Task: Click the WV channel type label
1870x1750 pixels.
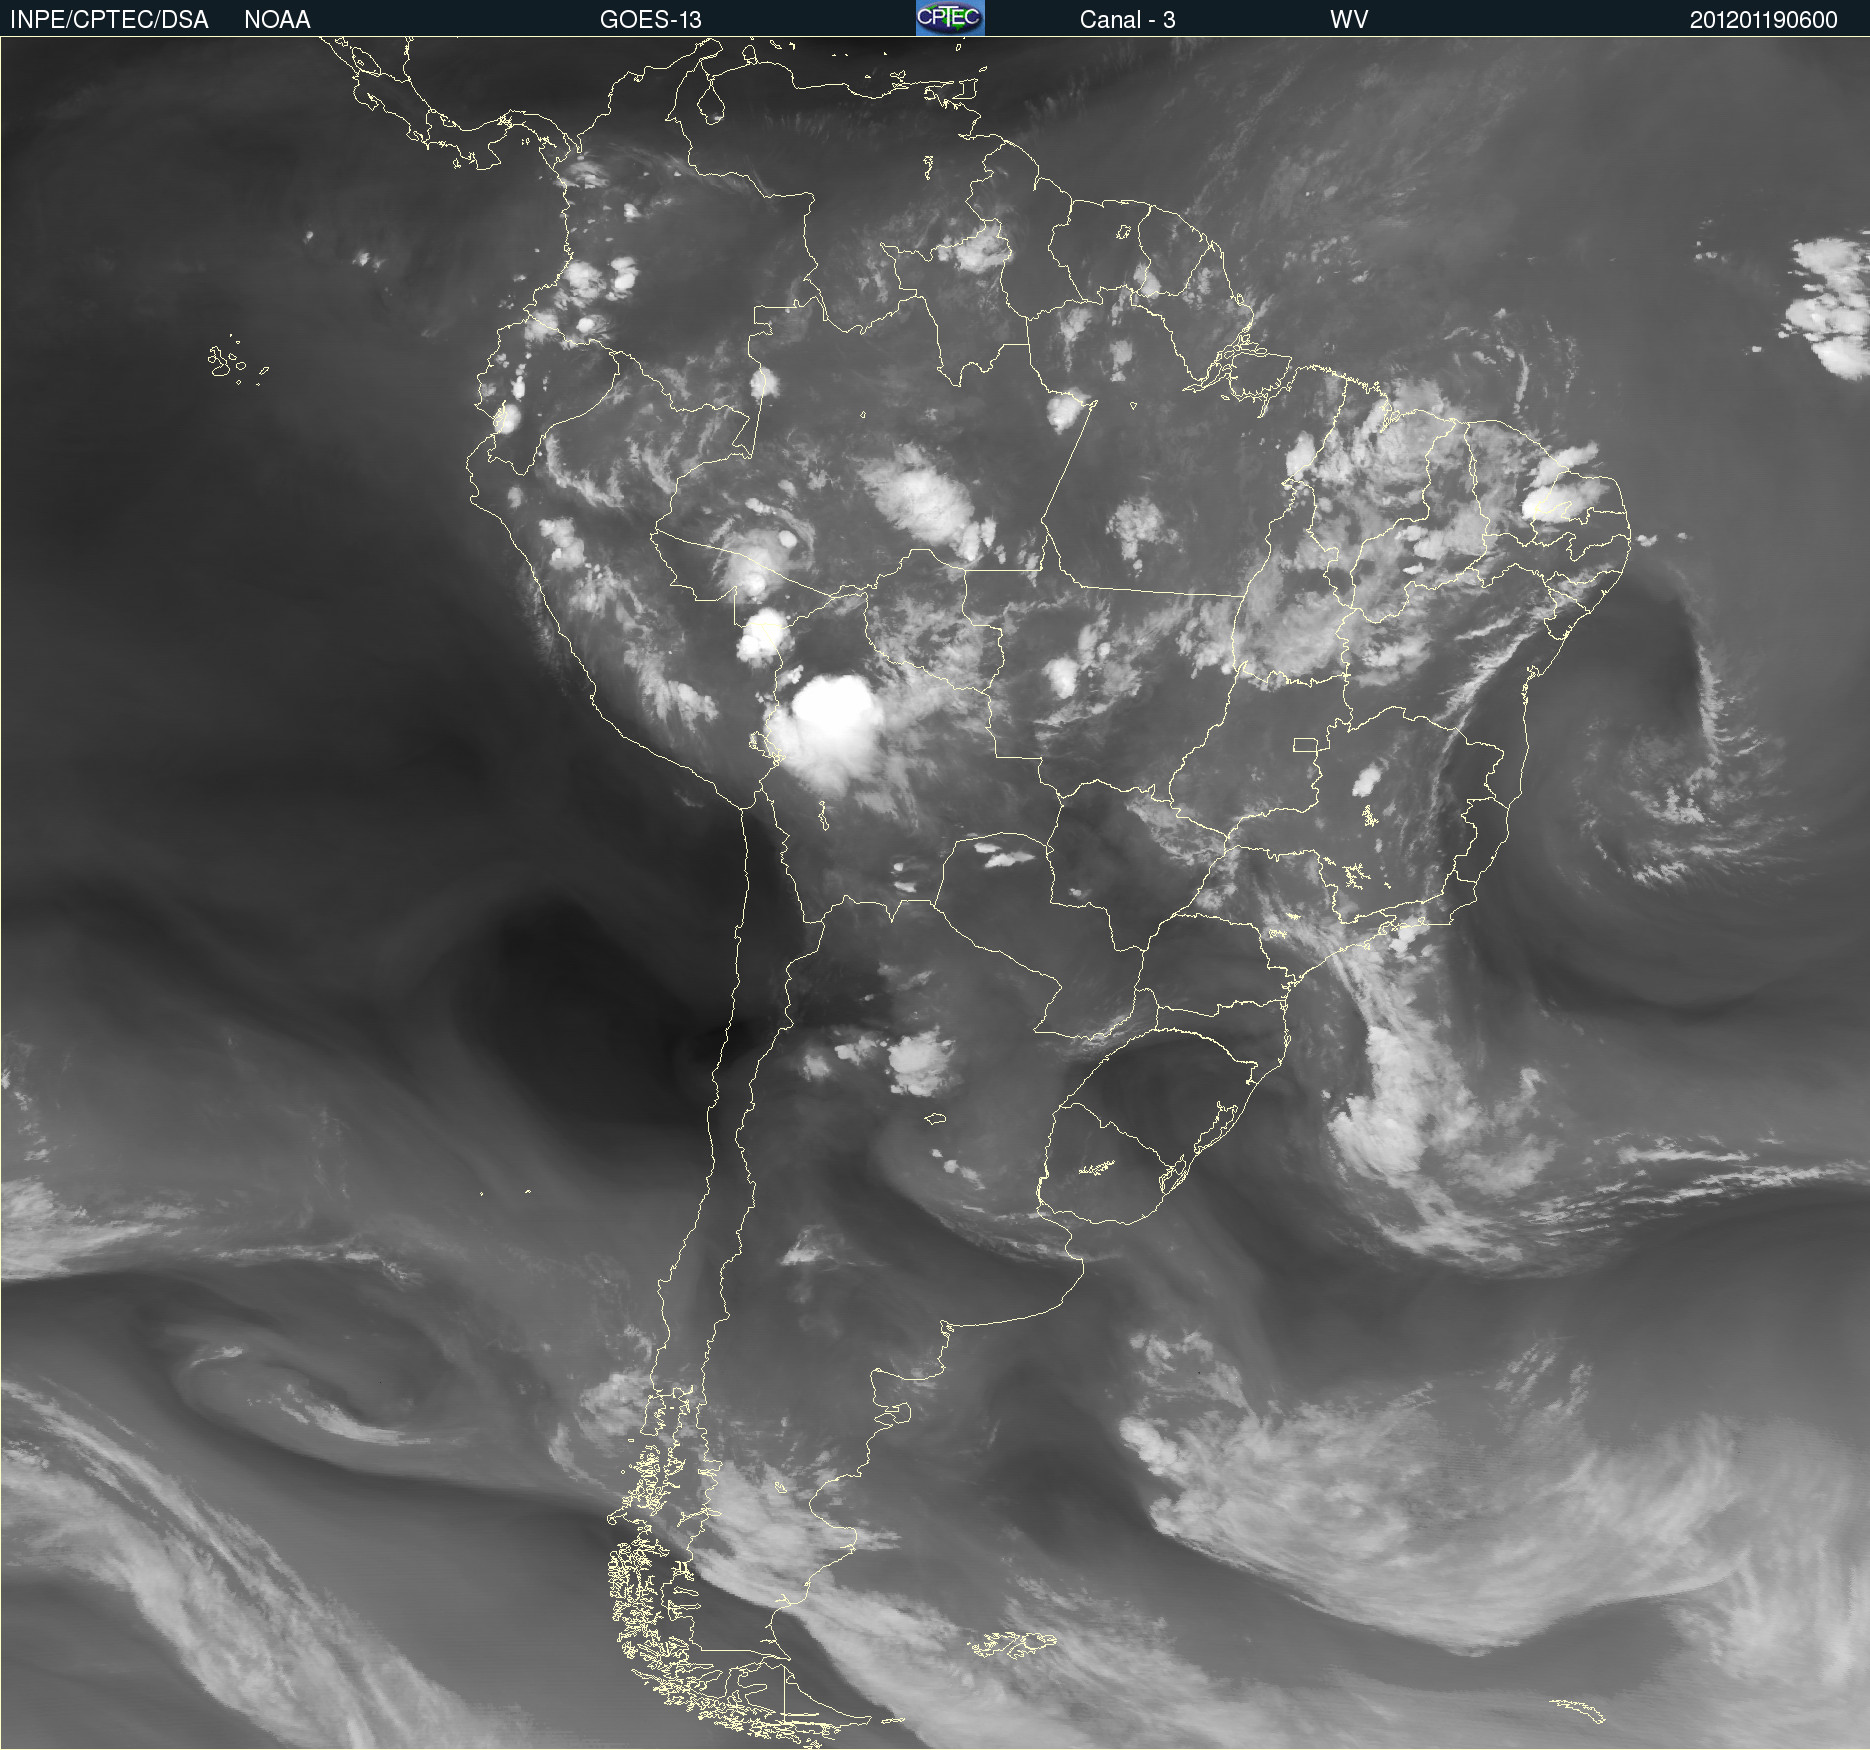Action: coord(1349,20)
